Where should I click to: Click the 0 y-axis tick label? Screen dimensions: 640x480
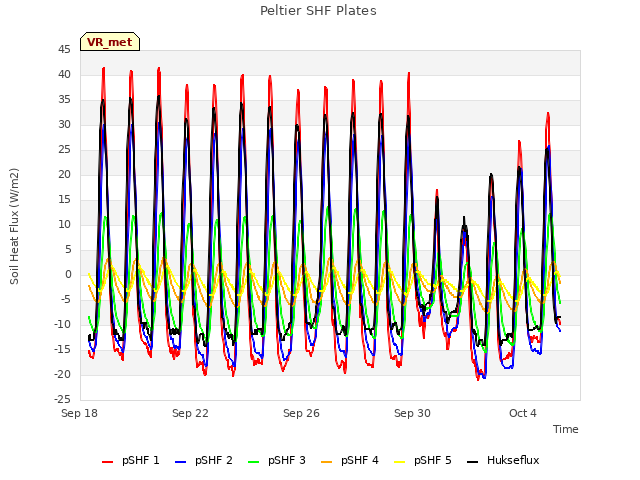click(68, 275)
